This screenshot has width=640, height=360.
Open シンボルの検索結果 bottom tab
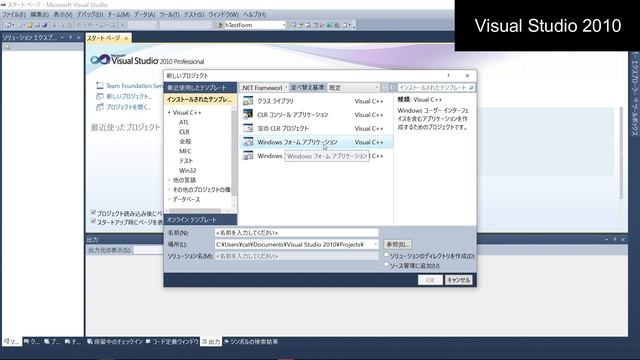point(251,342)
